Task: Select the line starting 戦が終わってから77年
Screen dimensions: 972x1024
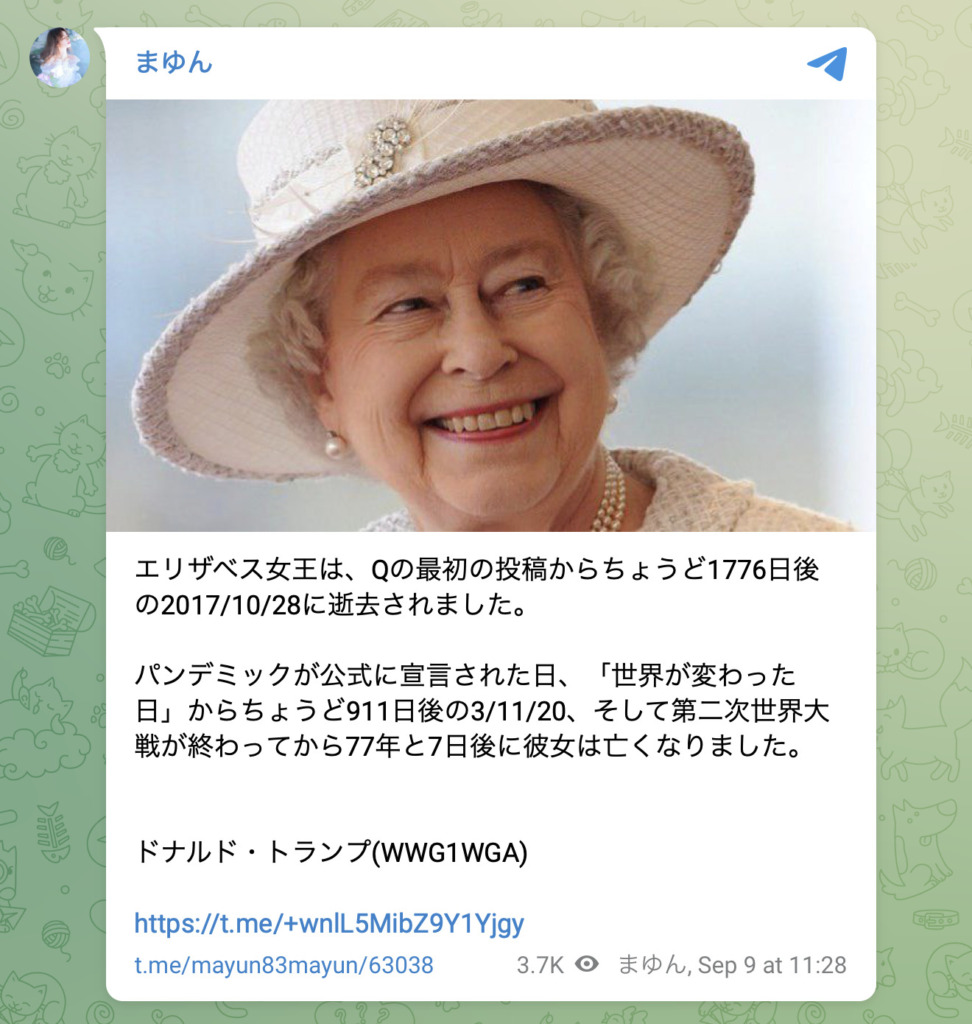Action: coord(468,746)
